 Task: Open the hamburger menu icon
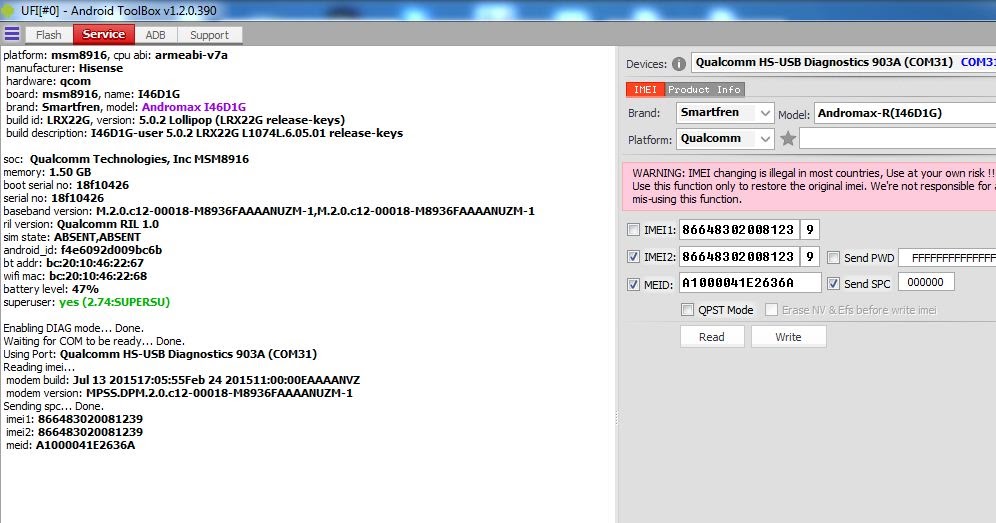pyautogui.click(x=11, y=34)
